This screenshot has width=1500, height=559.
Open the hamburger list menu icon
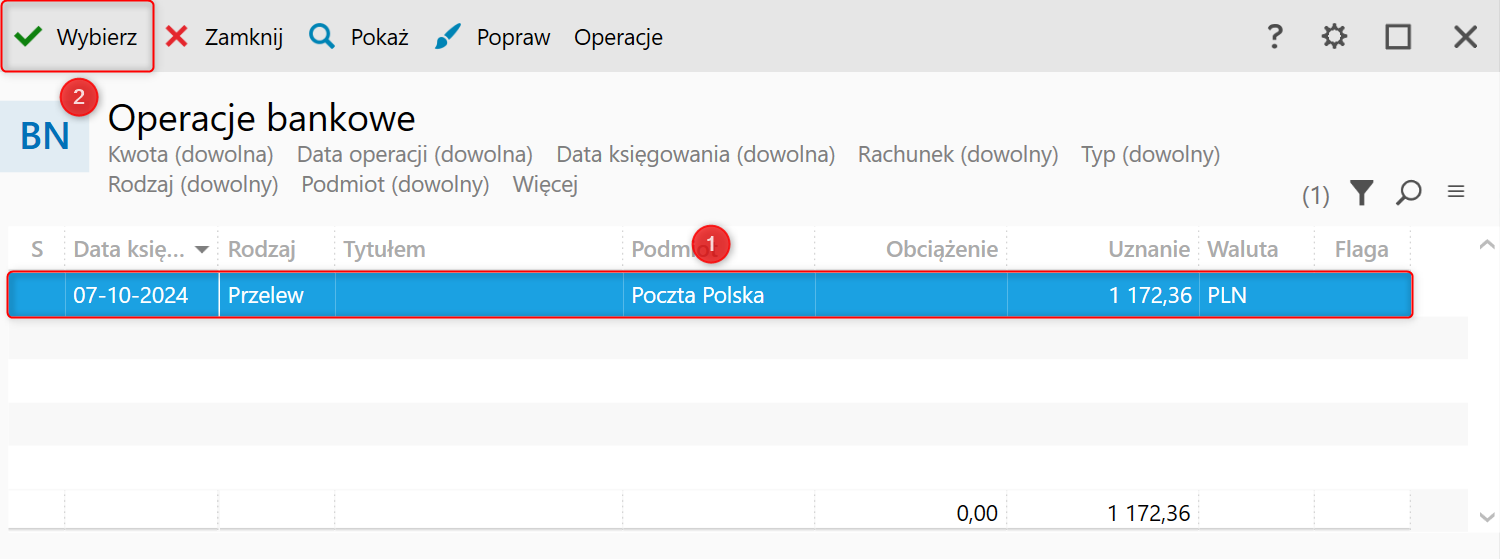[1456, 192]
